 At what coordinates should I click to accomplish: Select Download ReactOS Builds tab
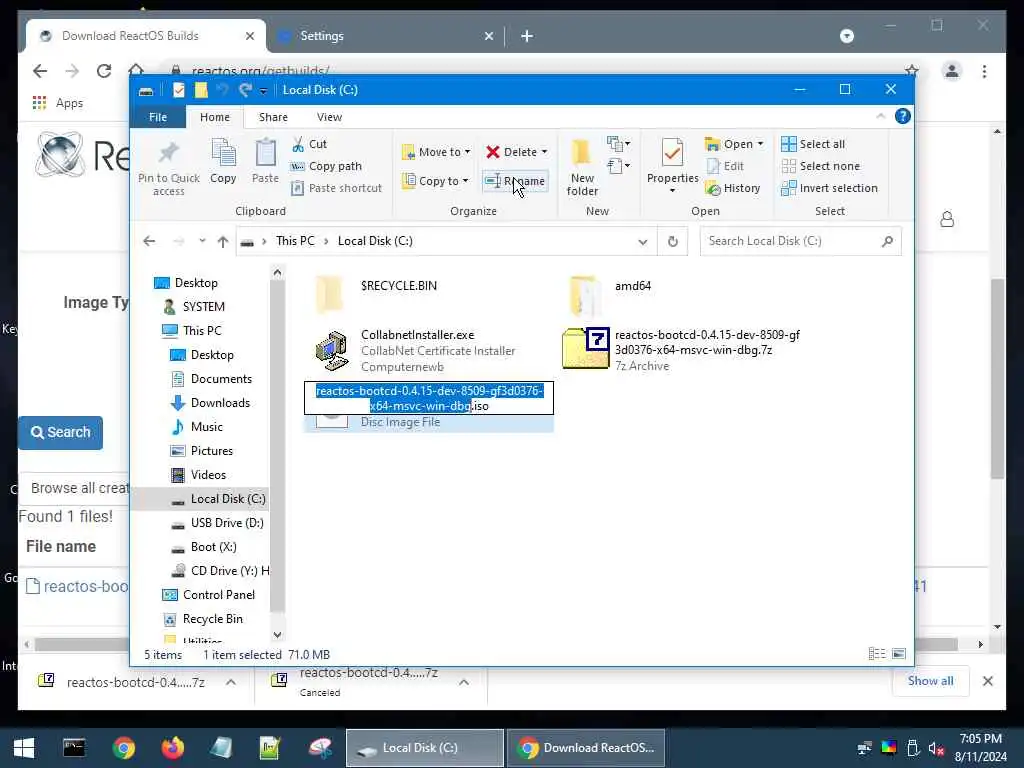pos(146,36)
